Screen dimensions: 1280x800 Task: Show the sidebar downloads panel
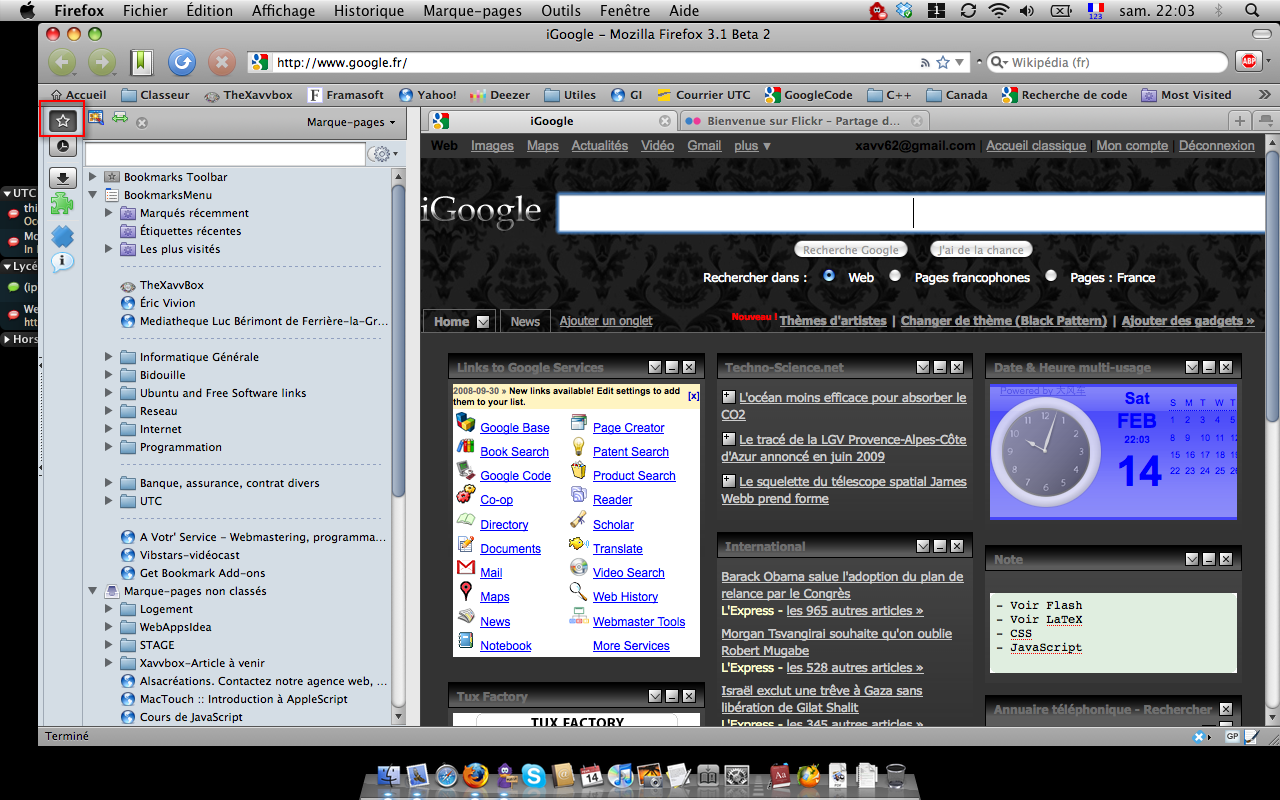click(x=63, y=178)
